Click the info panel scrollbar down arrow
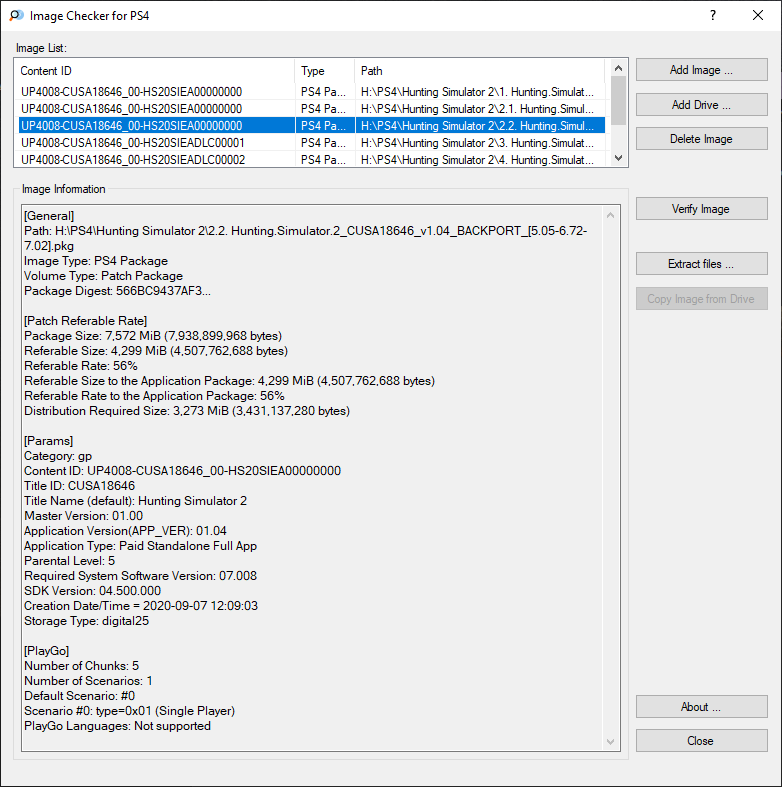 coord(610,741)
